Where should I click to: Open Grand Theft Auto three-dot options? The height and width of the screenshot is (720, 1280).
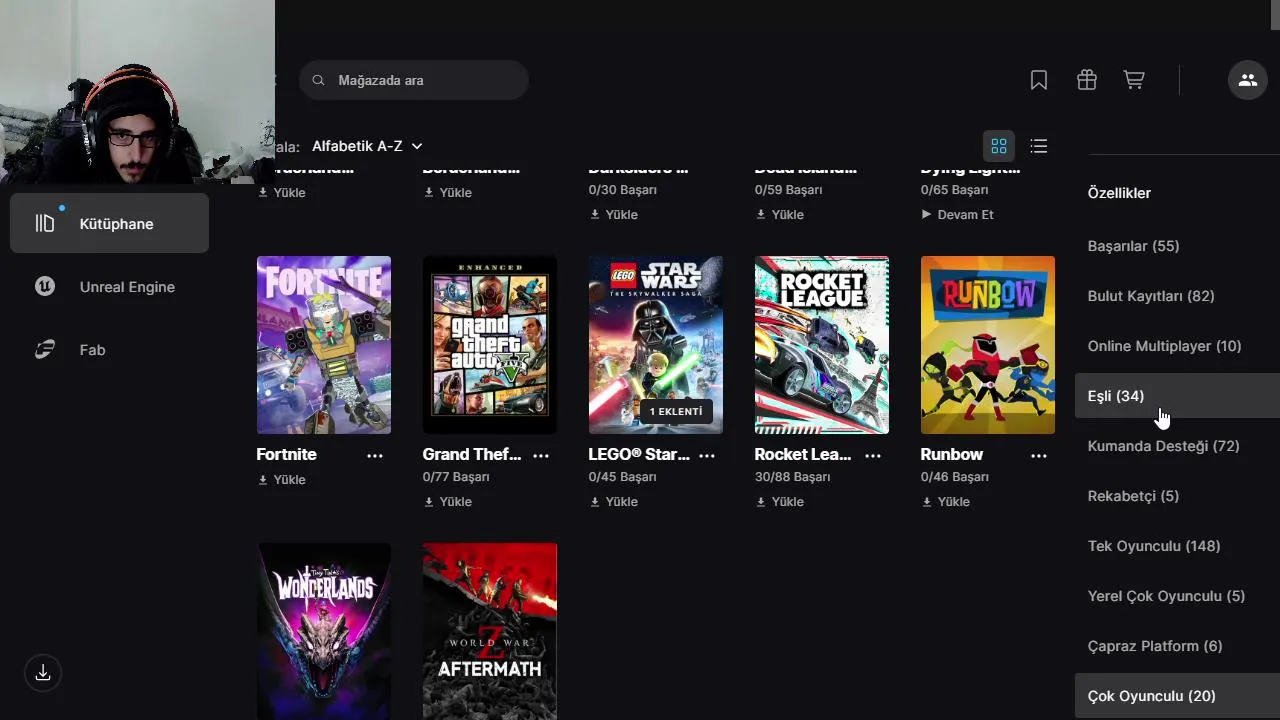tap(541, 455)
